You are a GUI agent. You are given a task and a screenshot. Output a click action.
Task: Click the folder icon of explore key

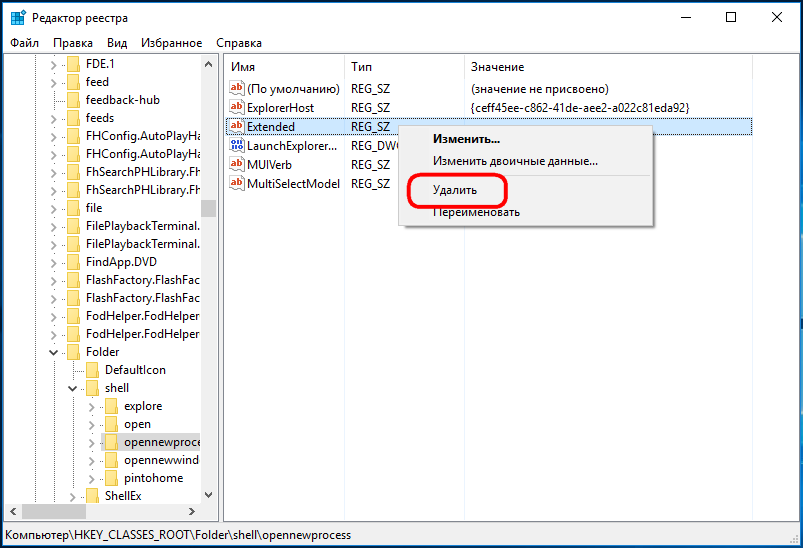click(x=112, y=406)
